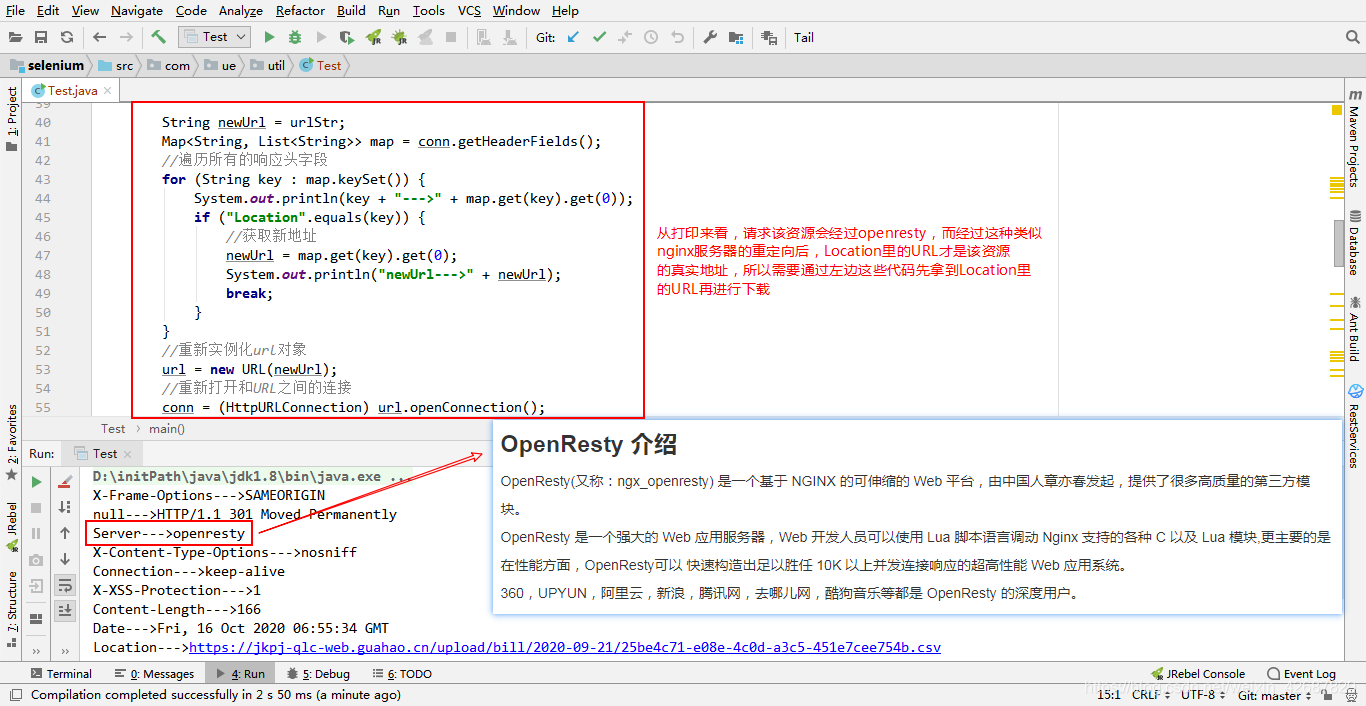Open the File menu
1366x706 pixels.
[x=16, y=10]
